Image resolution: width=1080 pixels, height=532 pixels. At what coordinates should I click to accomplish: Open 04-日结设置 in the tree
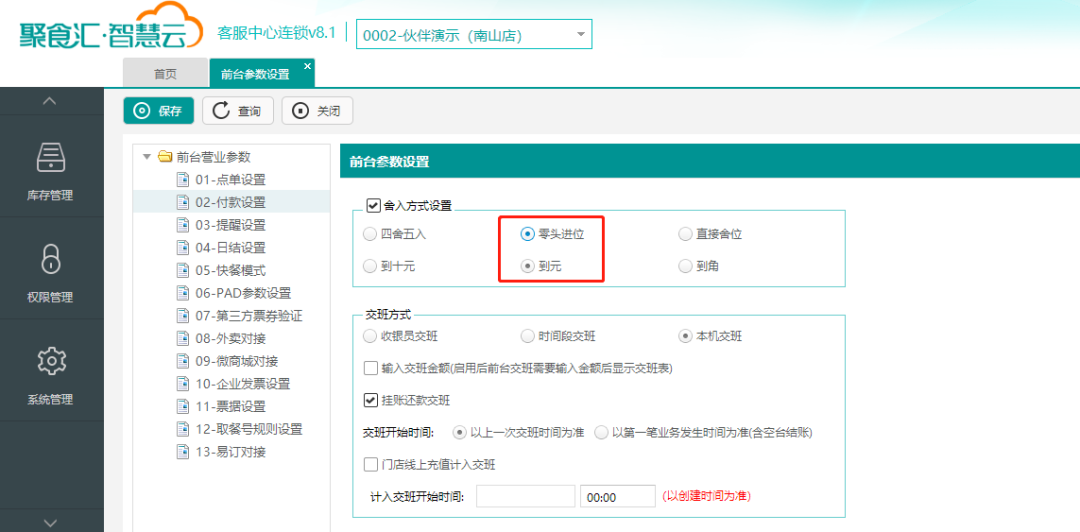[x=229, y=248]
